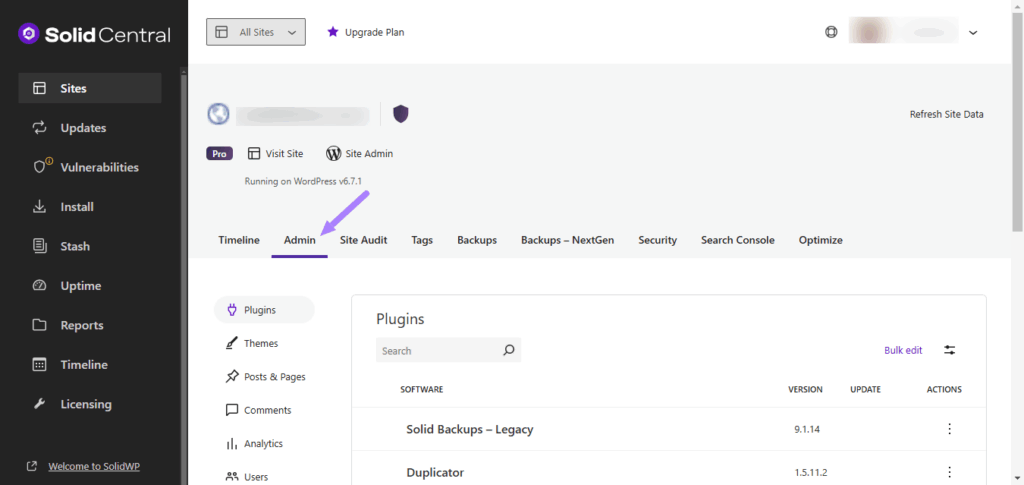The width and height of the screenshot is (1024, 485).
Task: Go to Stash in the sidebar
Action: point(75,246)
